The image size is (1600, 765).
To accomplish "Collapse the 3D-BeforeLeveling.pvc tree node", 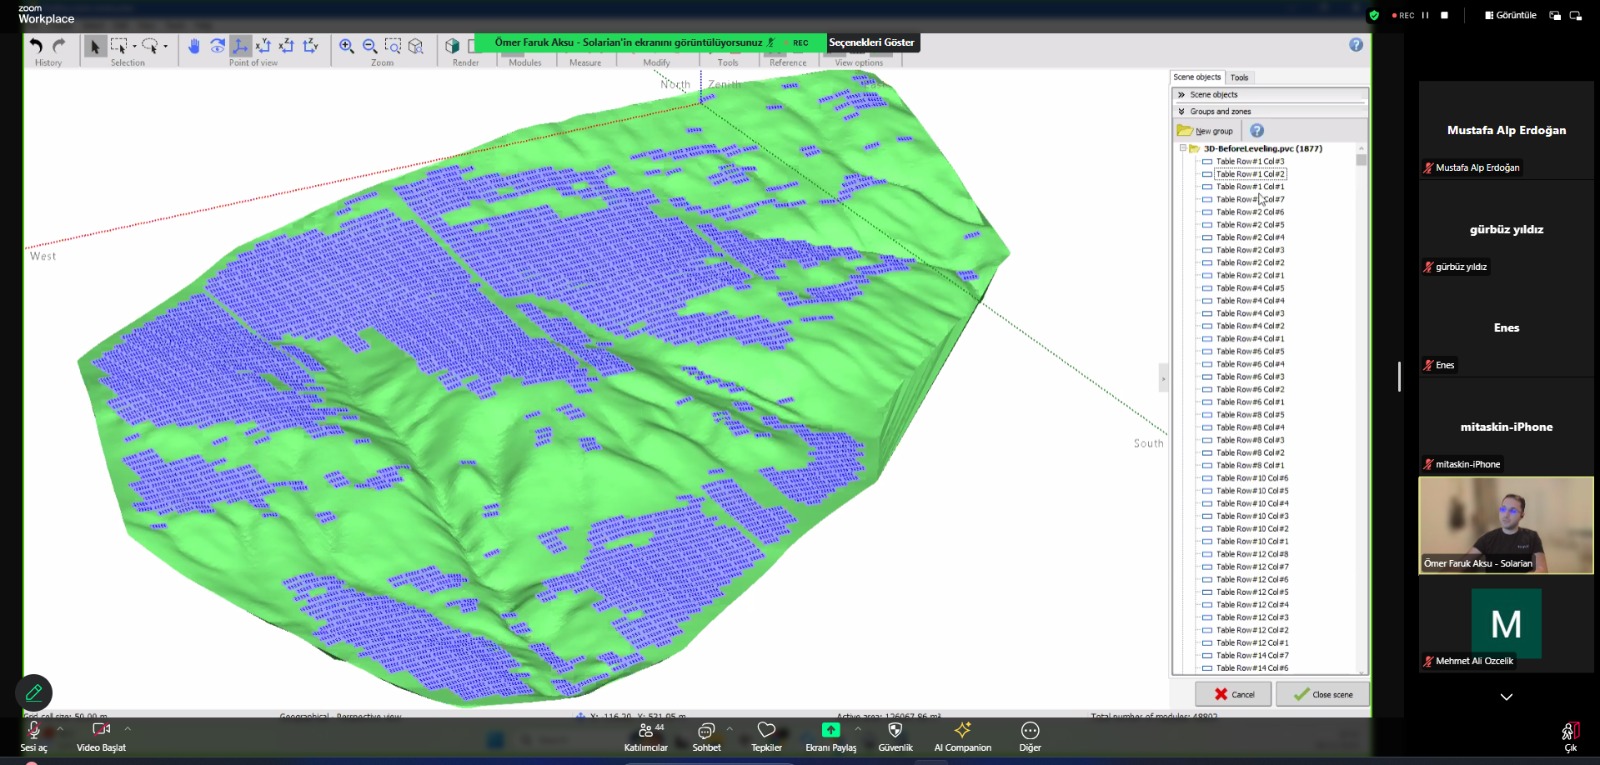I will (1182, 148).
